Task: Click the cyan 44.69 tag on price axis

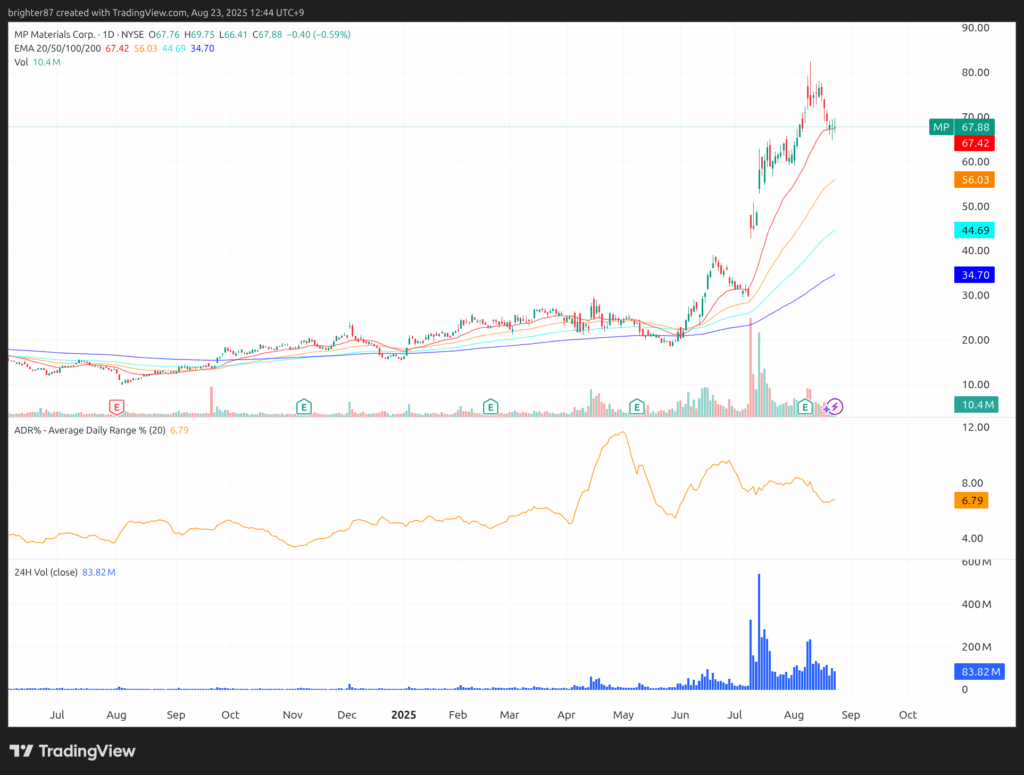Action: click(975, 230)
